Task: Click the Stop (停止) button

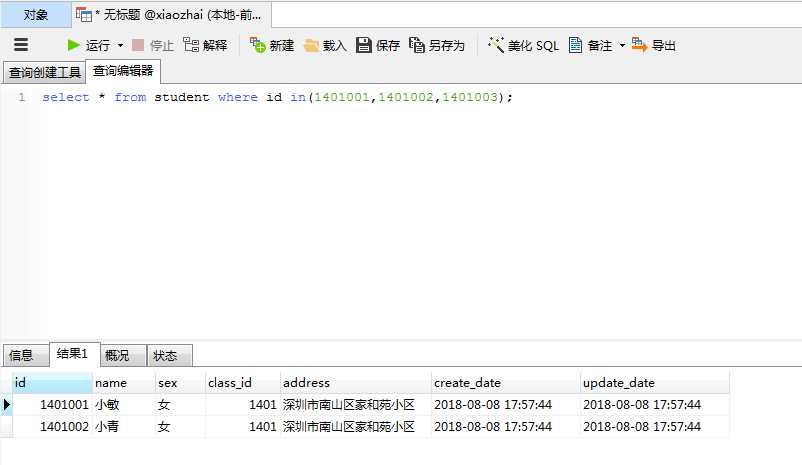Action: (x=153, y=46)
